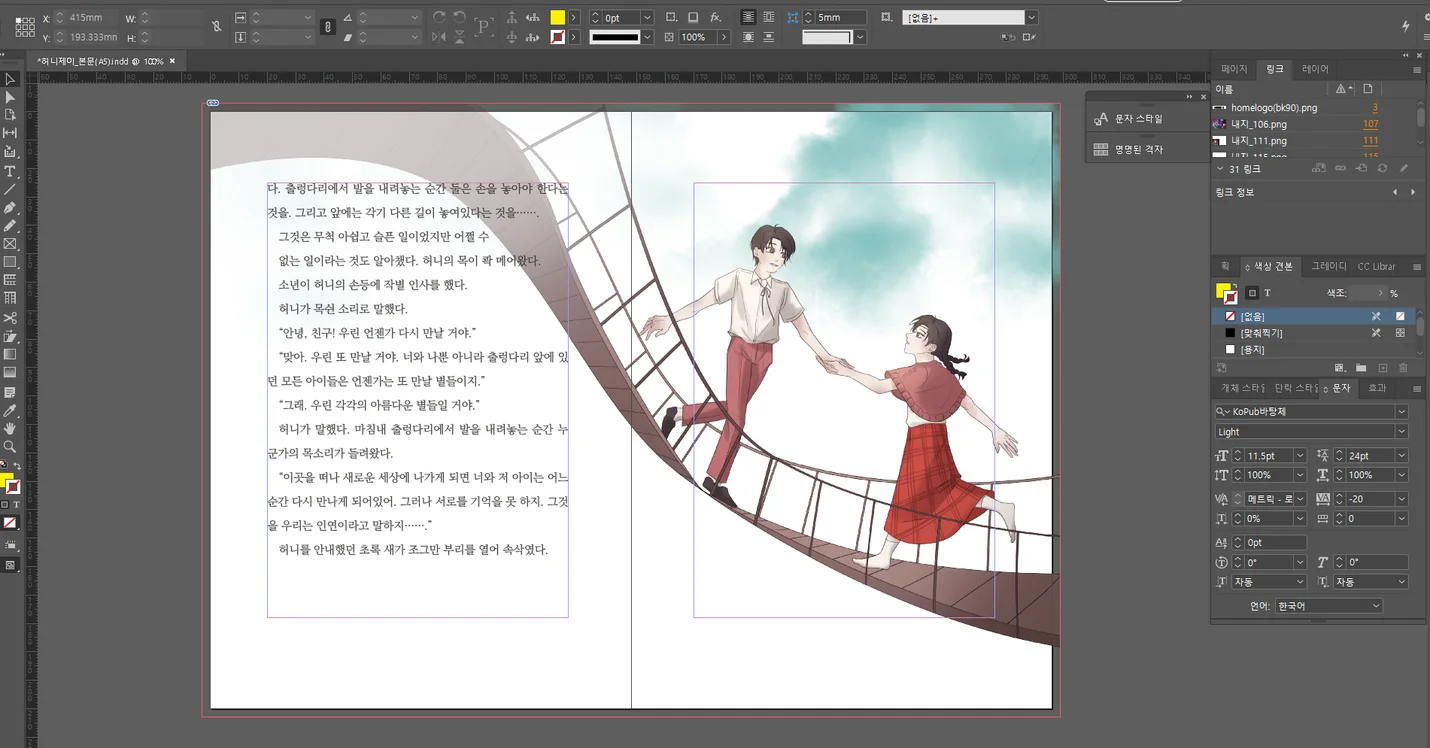Image resolution: width=1430 pixels, height=748 pixels.
Task: Click the flip horizontal icon
Action: tap(440, 37)
